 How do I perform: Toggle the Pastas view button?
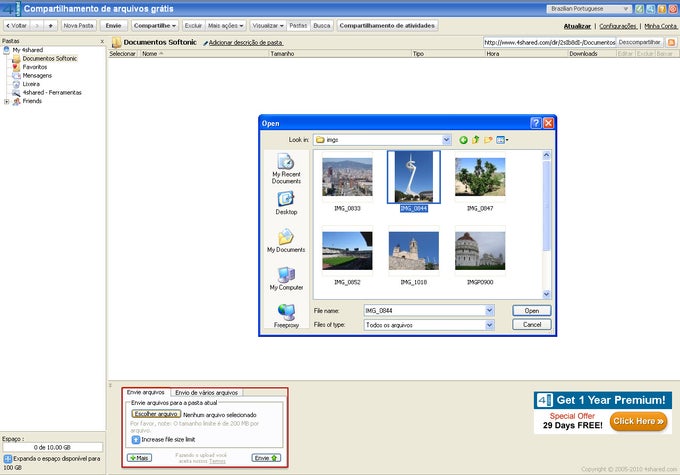tap(298, 26)
